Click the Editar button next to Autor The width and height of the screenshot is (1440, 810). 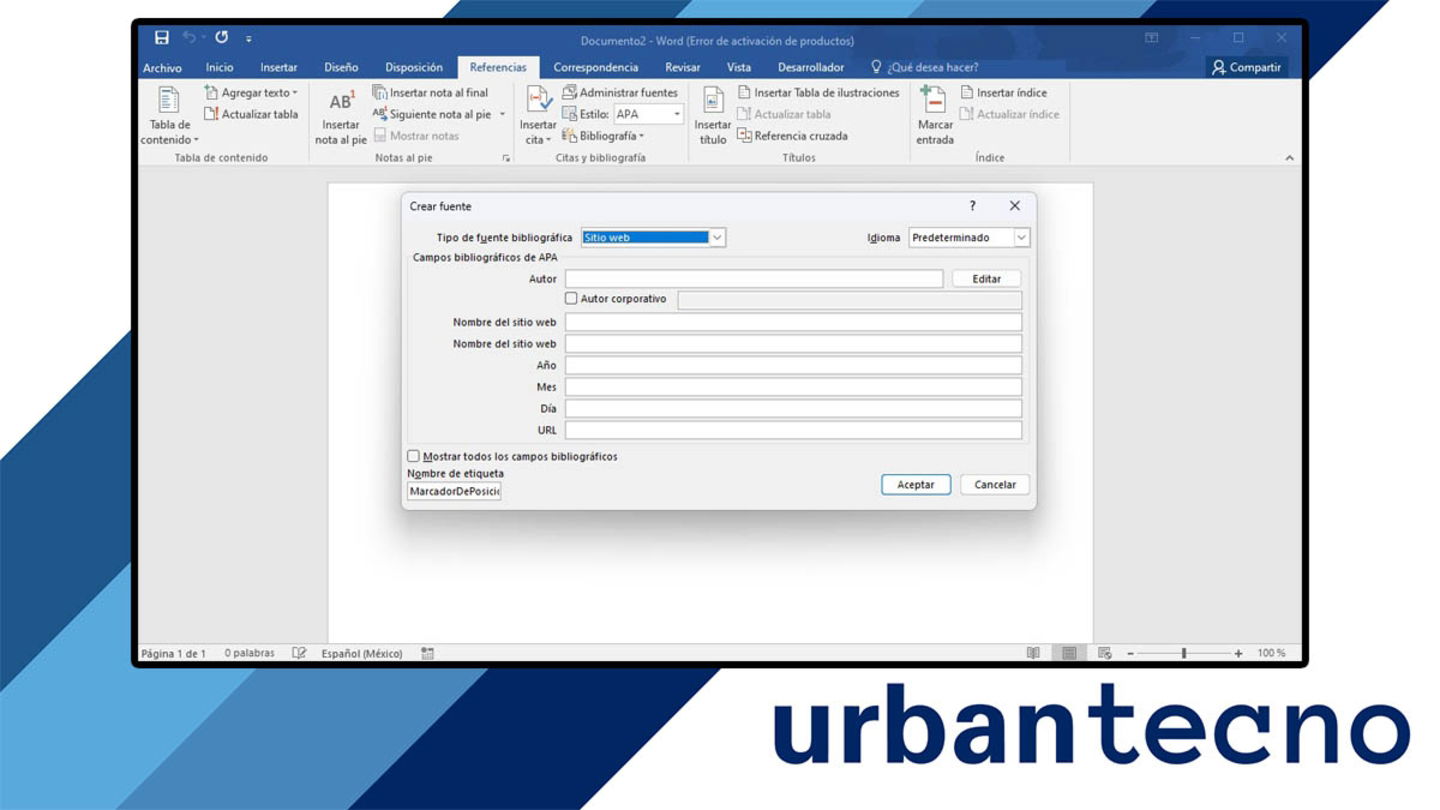(x=986, y=279)
